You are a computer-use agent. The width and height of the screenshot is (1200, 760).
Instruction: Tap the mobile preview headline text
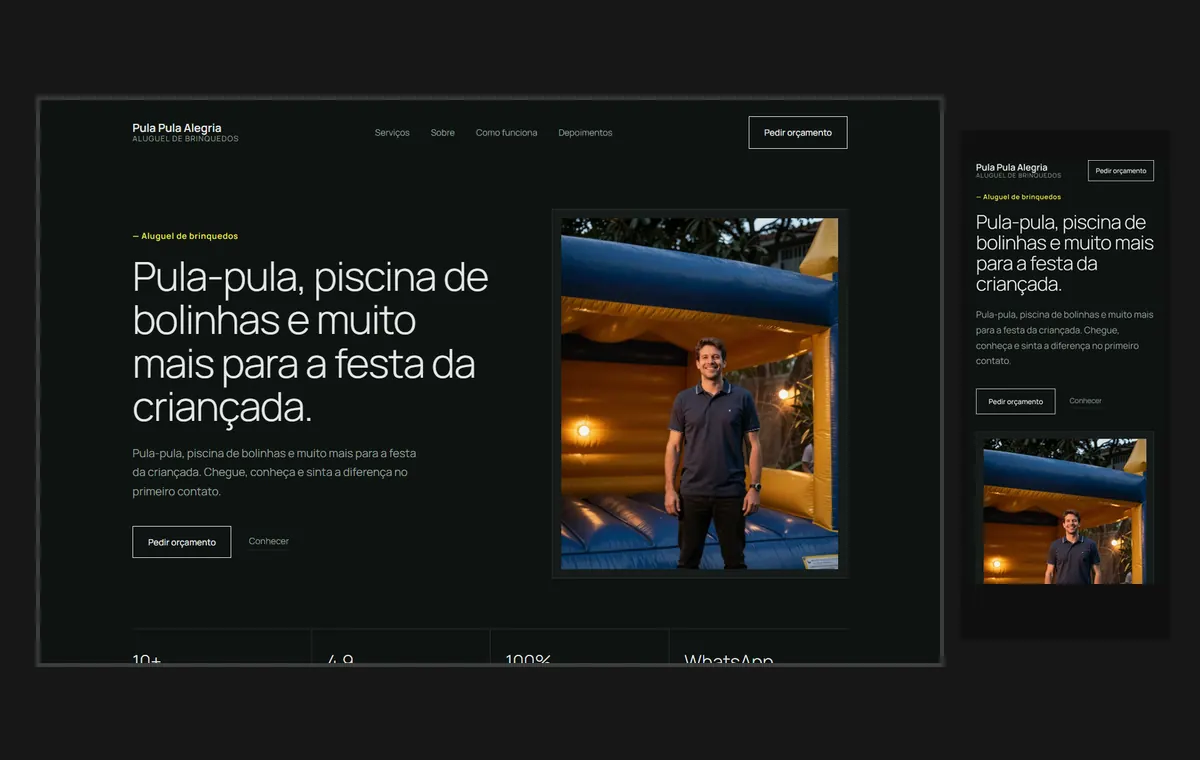click(x=1065, y=253)
